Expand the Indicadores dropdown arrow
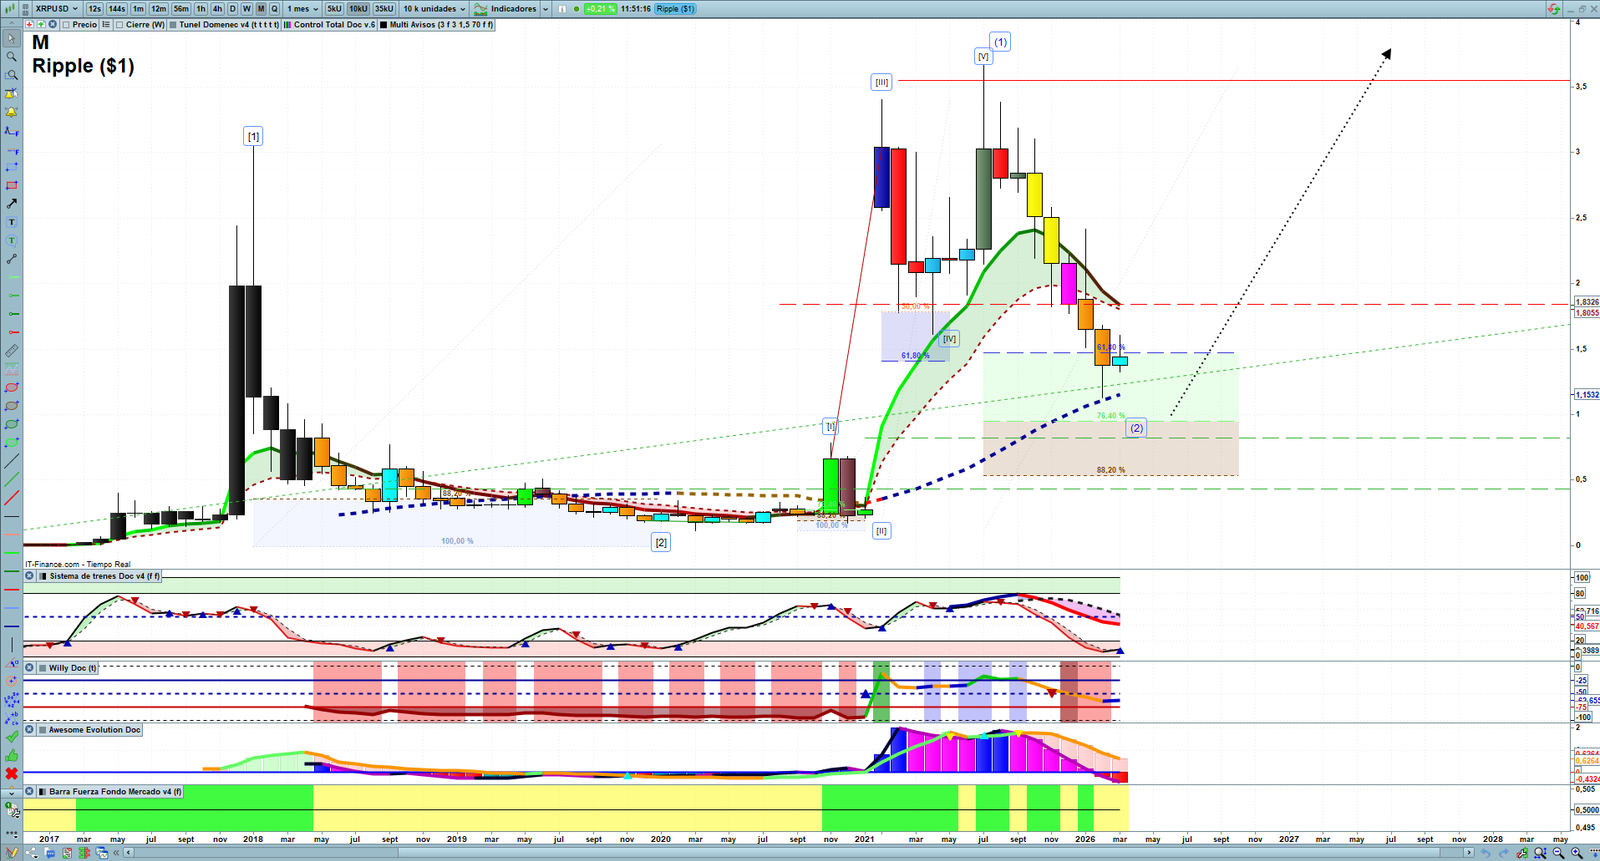 pos(545,9)
